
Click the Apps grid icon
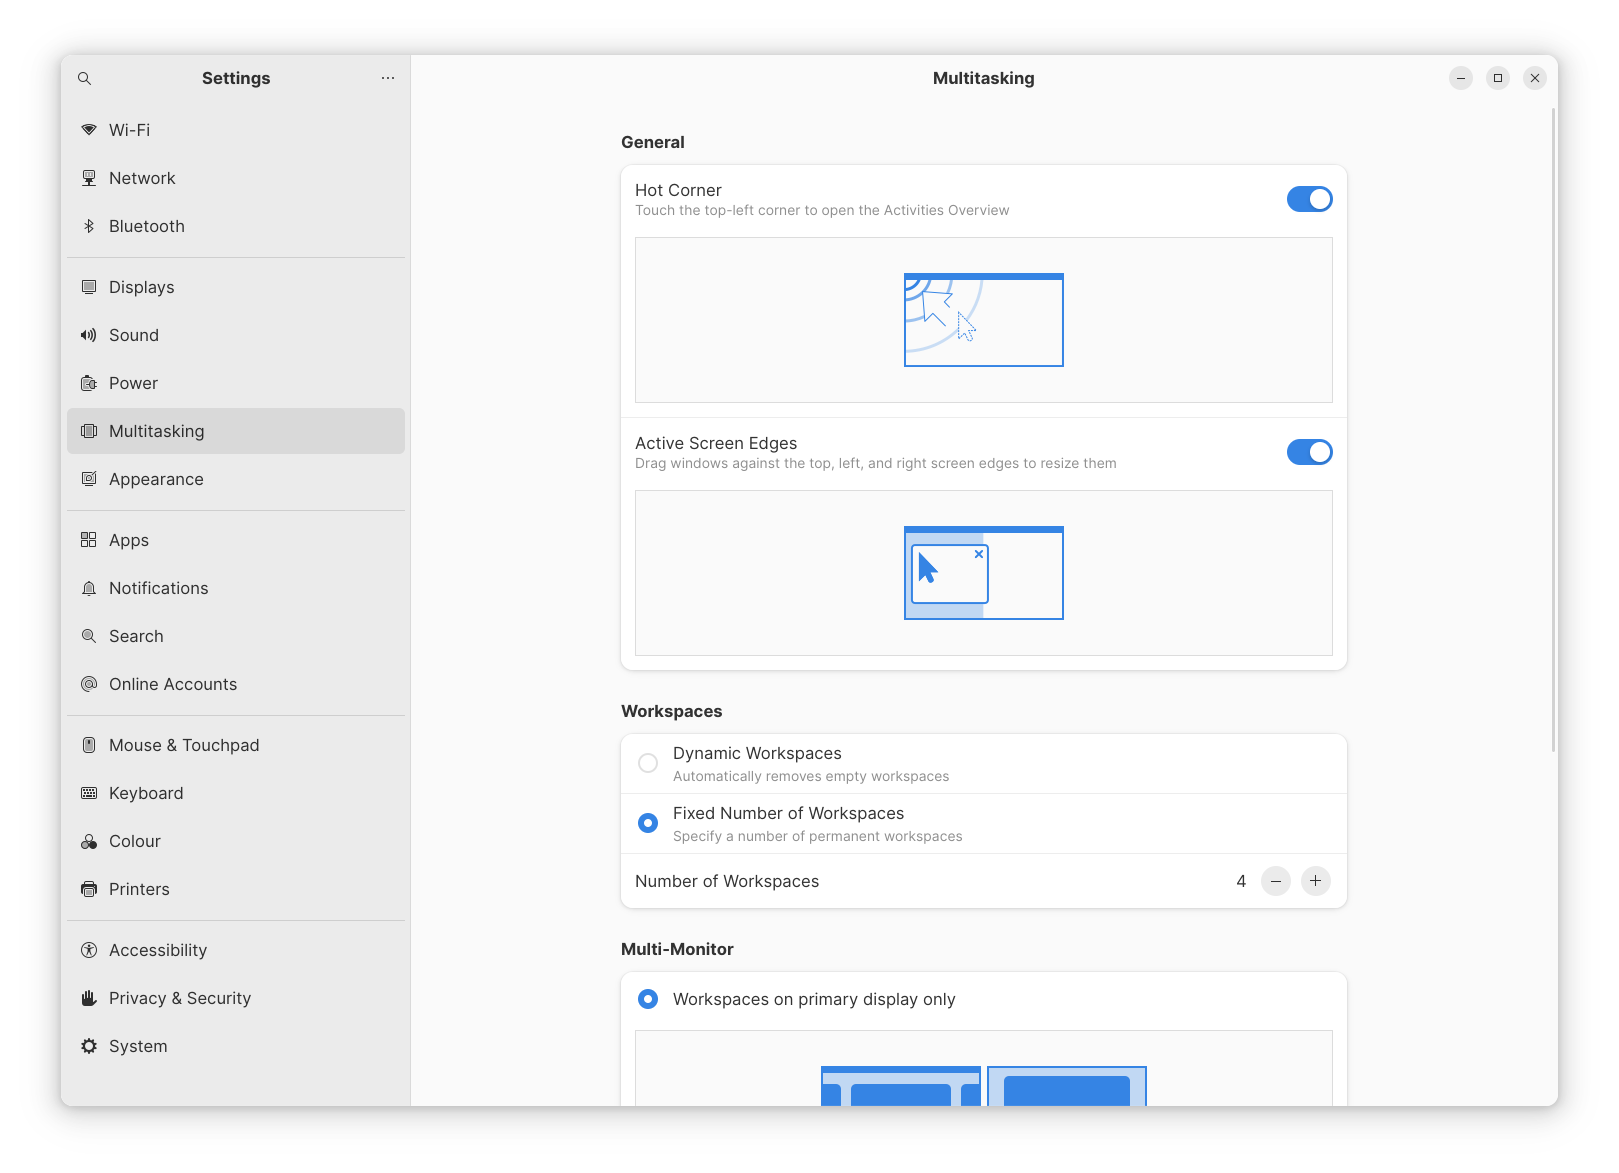(89, 540)
